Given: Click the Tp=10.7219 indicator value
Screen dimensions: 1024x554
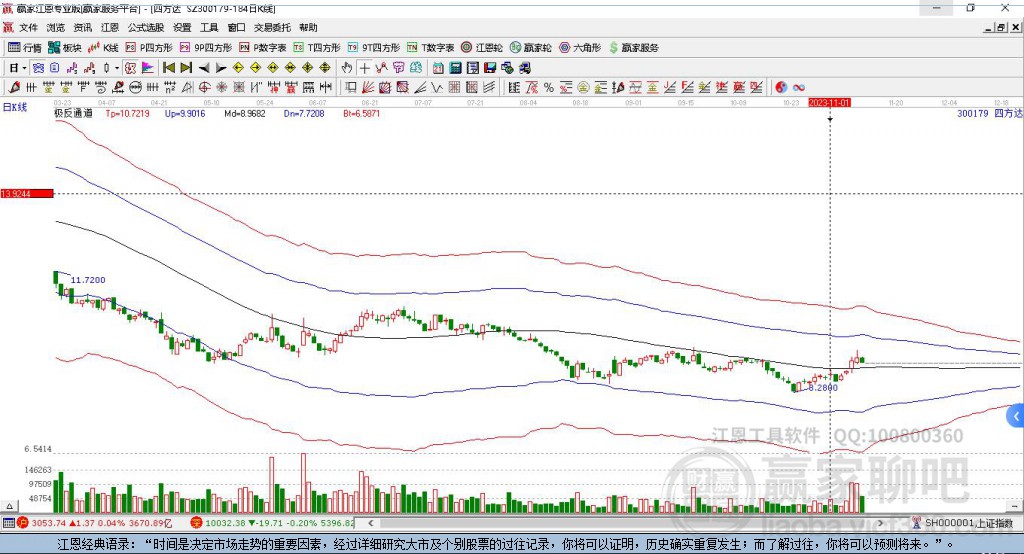Looking at the screenshot, I should (127, 114).
